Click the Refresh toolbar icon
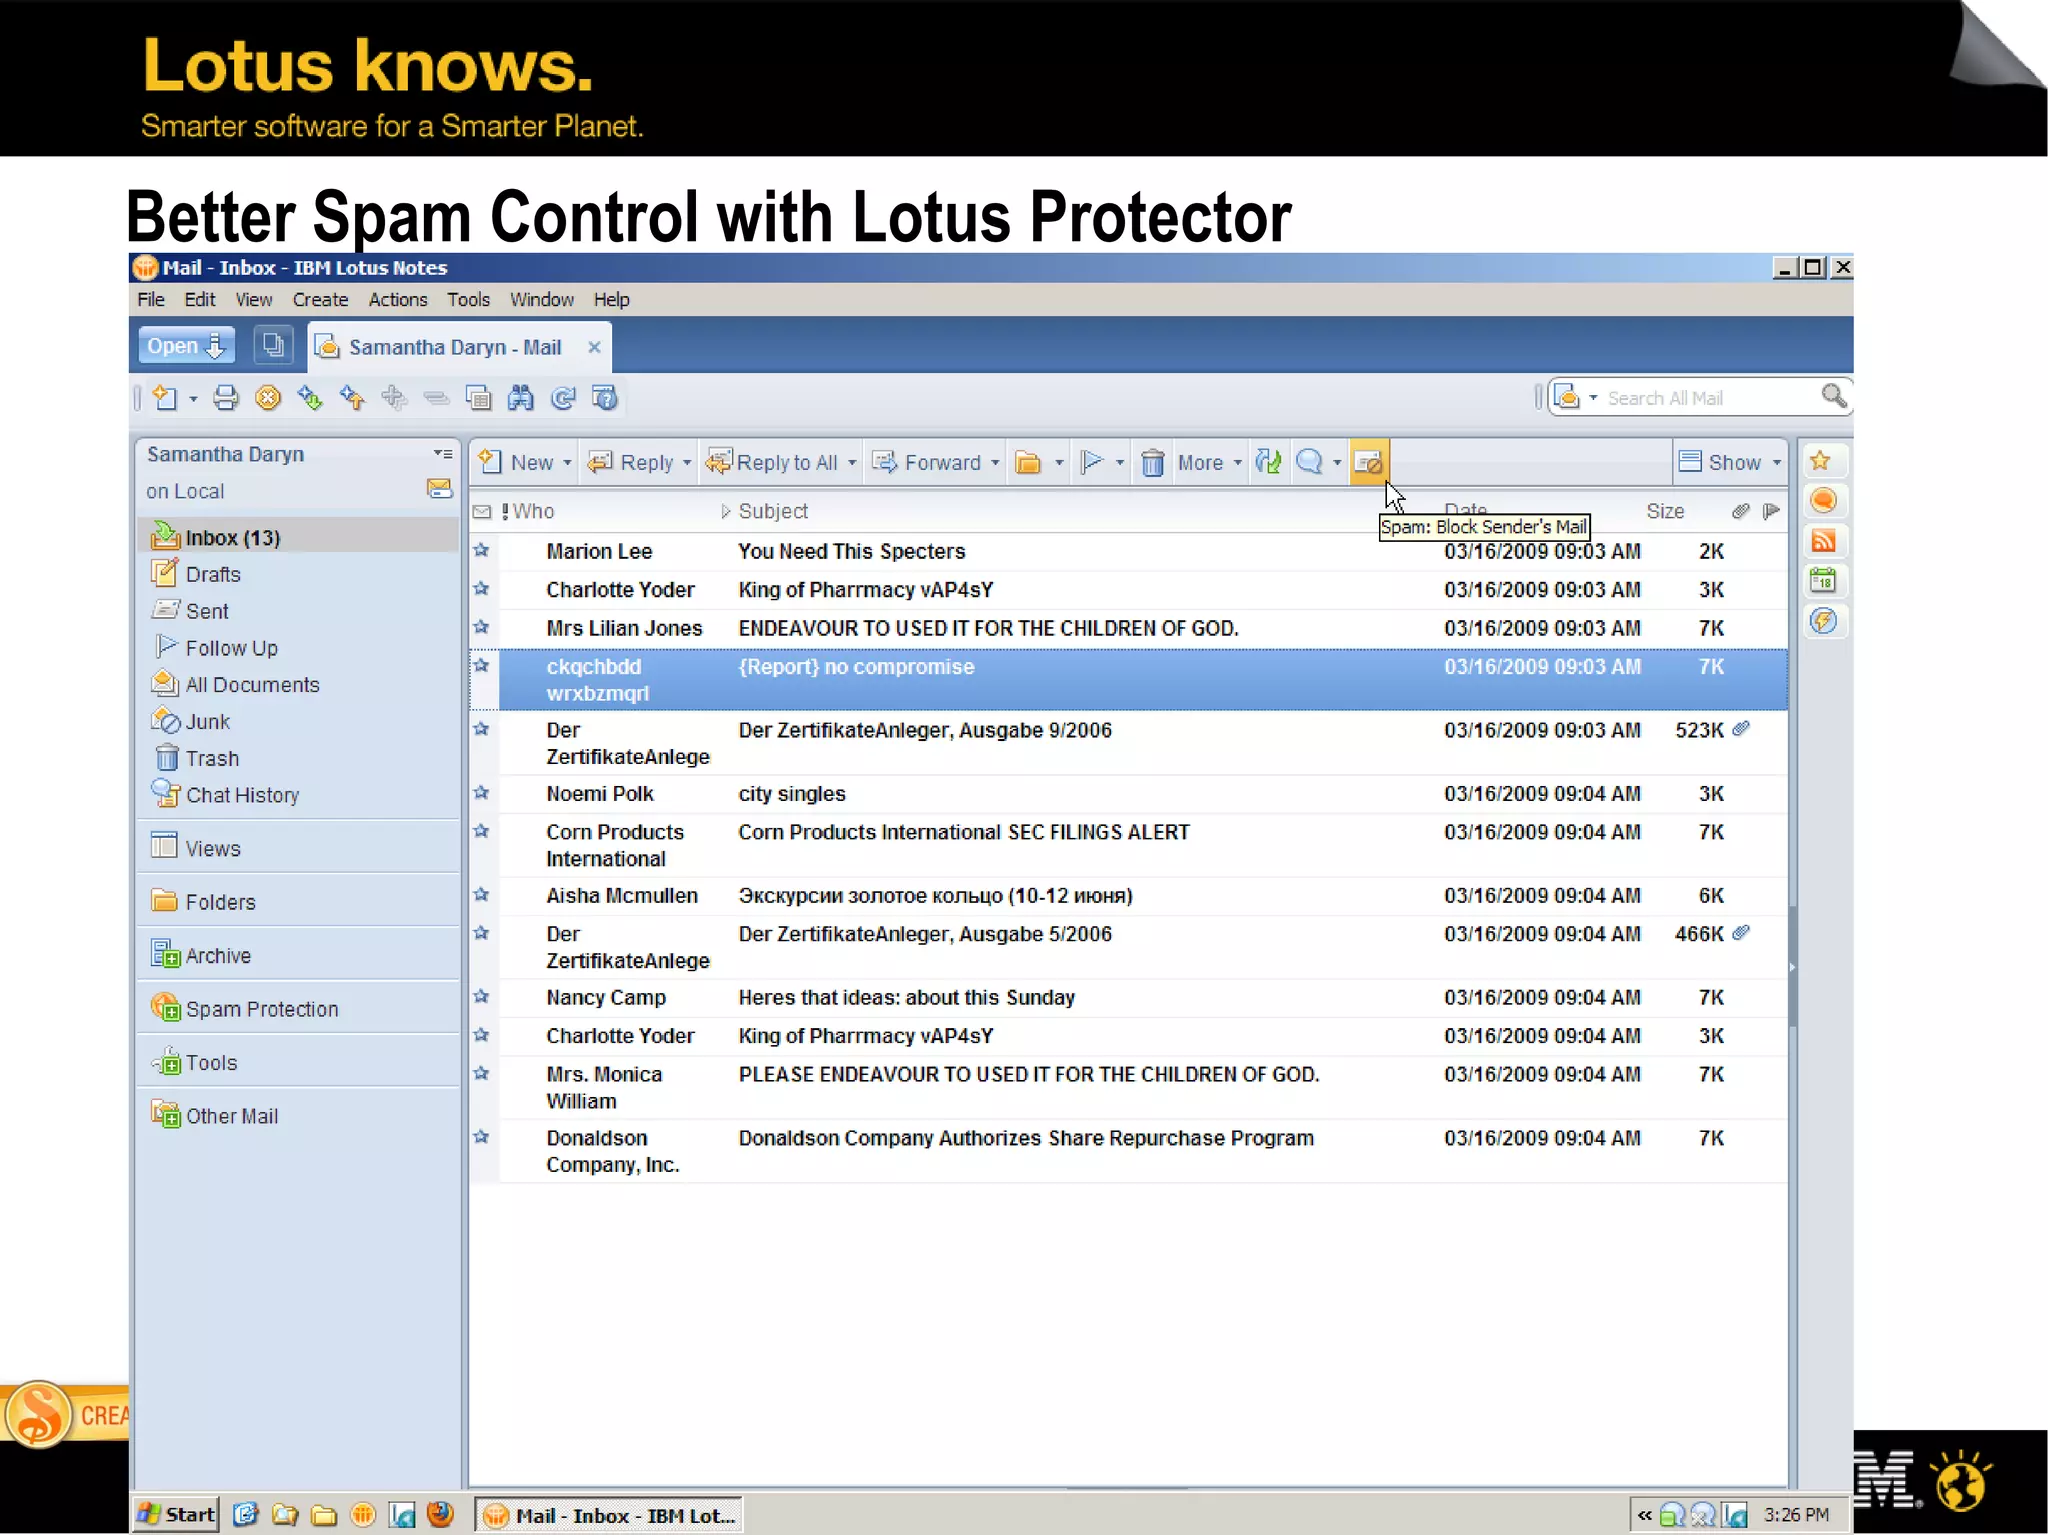This screenshot has height=1535, width=2048. click(x=563, y=398)
